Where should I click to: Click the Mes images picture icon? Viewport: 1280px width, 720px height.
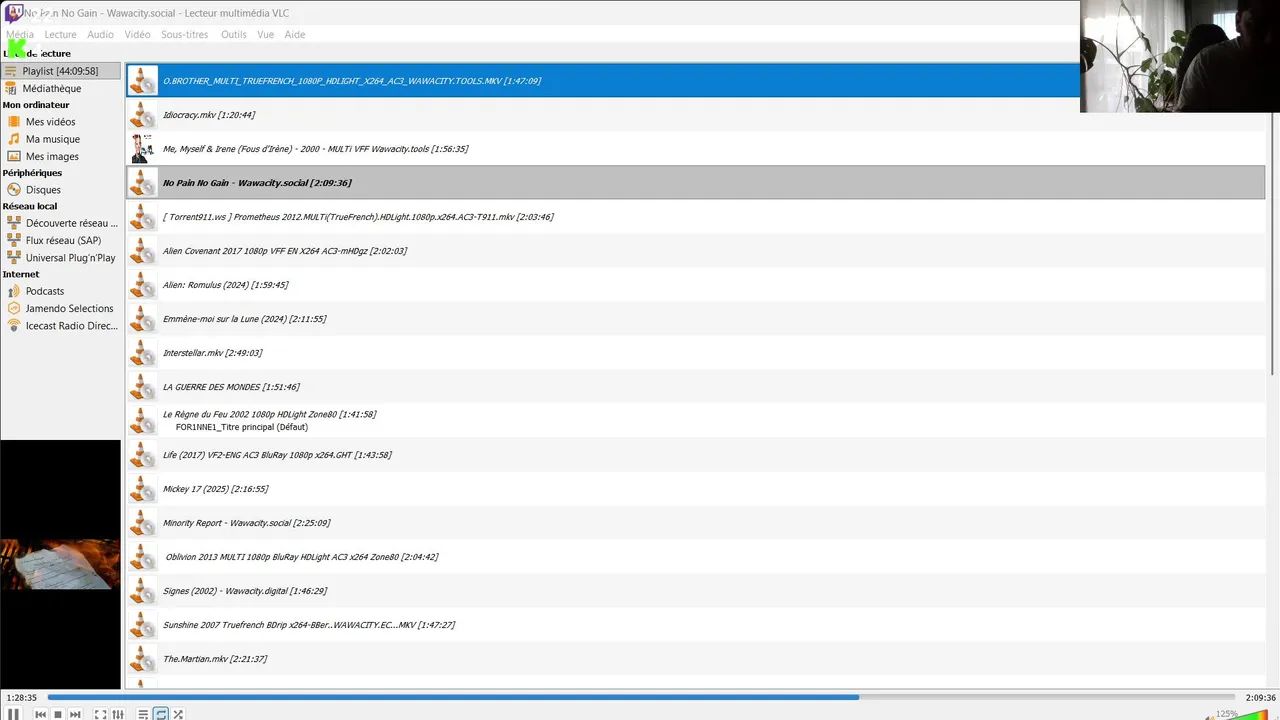(x=14, y=156)
